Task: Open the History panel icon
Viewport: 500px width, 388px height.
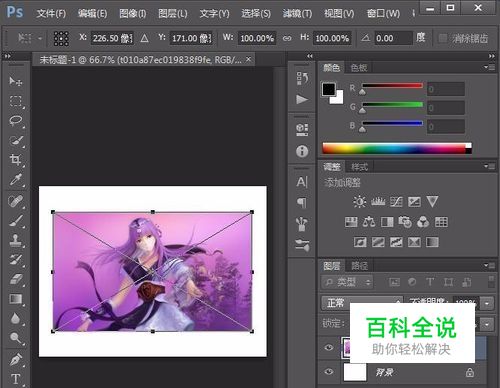Action: click(x=302, y=78)
